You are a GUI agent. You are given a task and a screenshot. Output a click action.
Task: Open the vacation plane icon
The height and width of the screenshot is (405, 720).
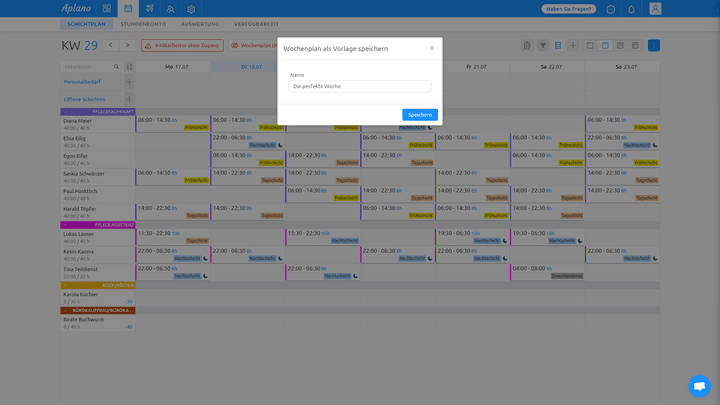[149, 9]
